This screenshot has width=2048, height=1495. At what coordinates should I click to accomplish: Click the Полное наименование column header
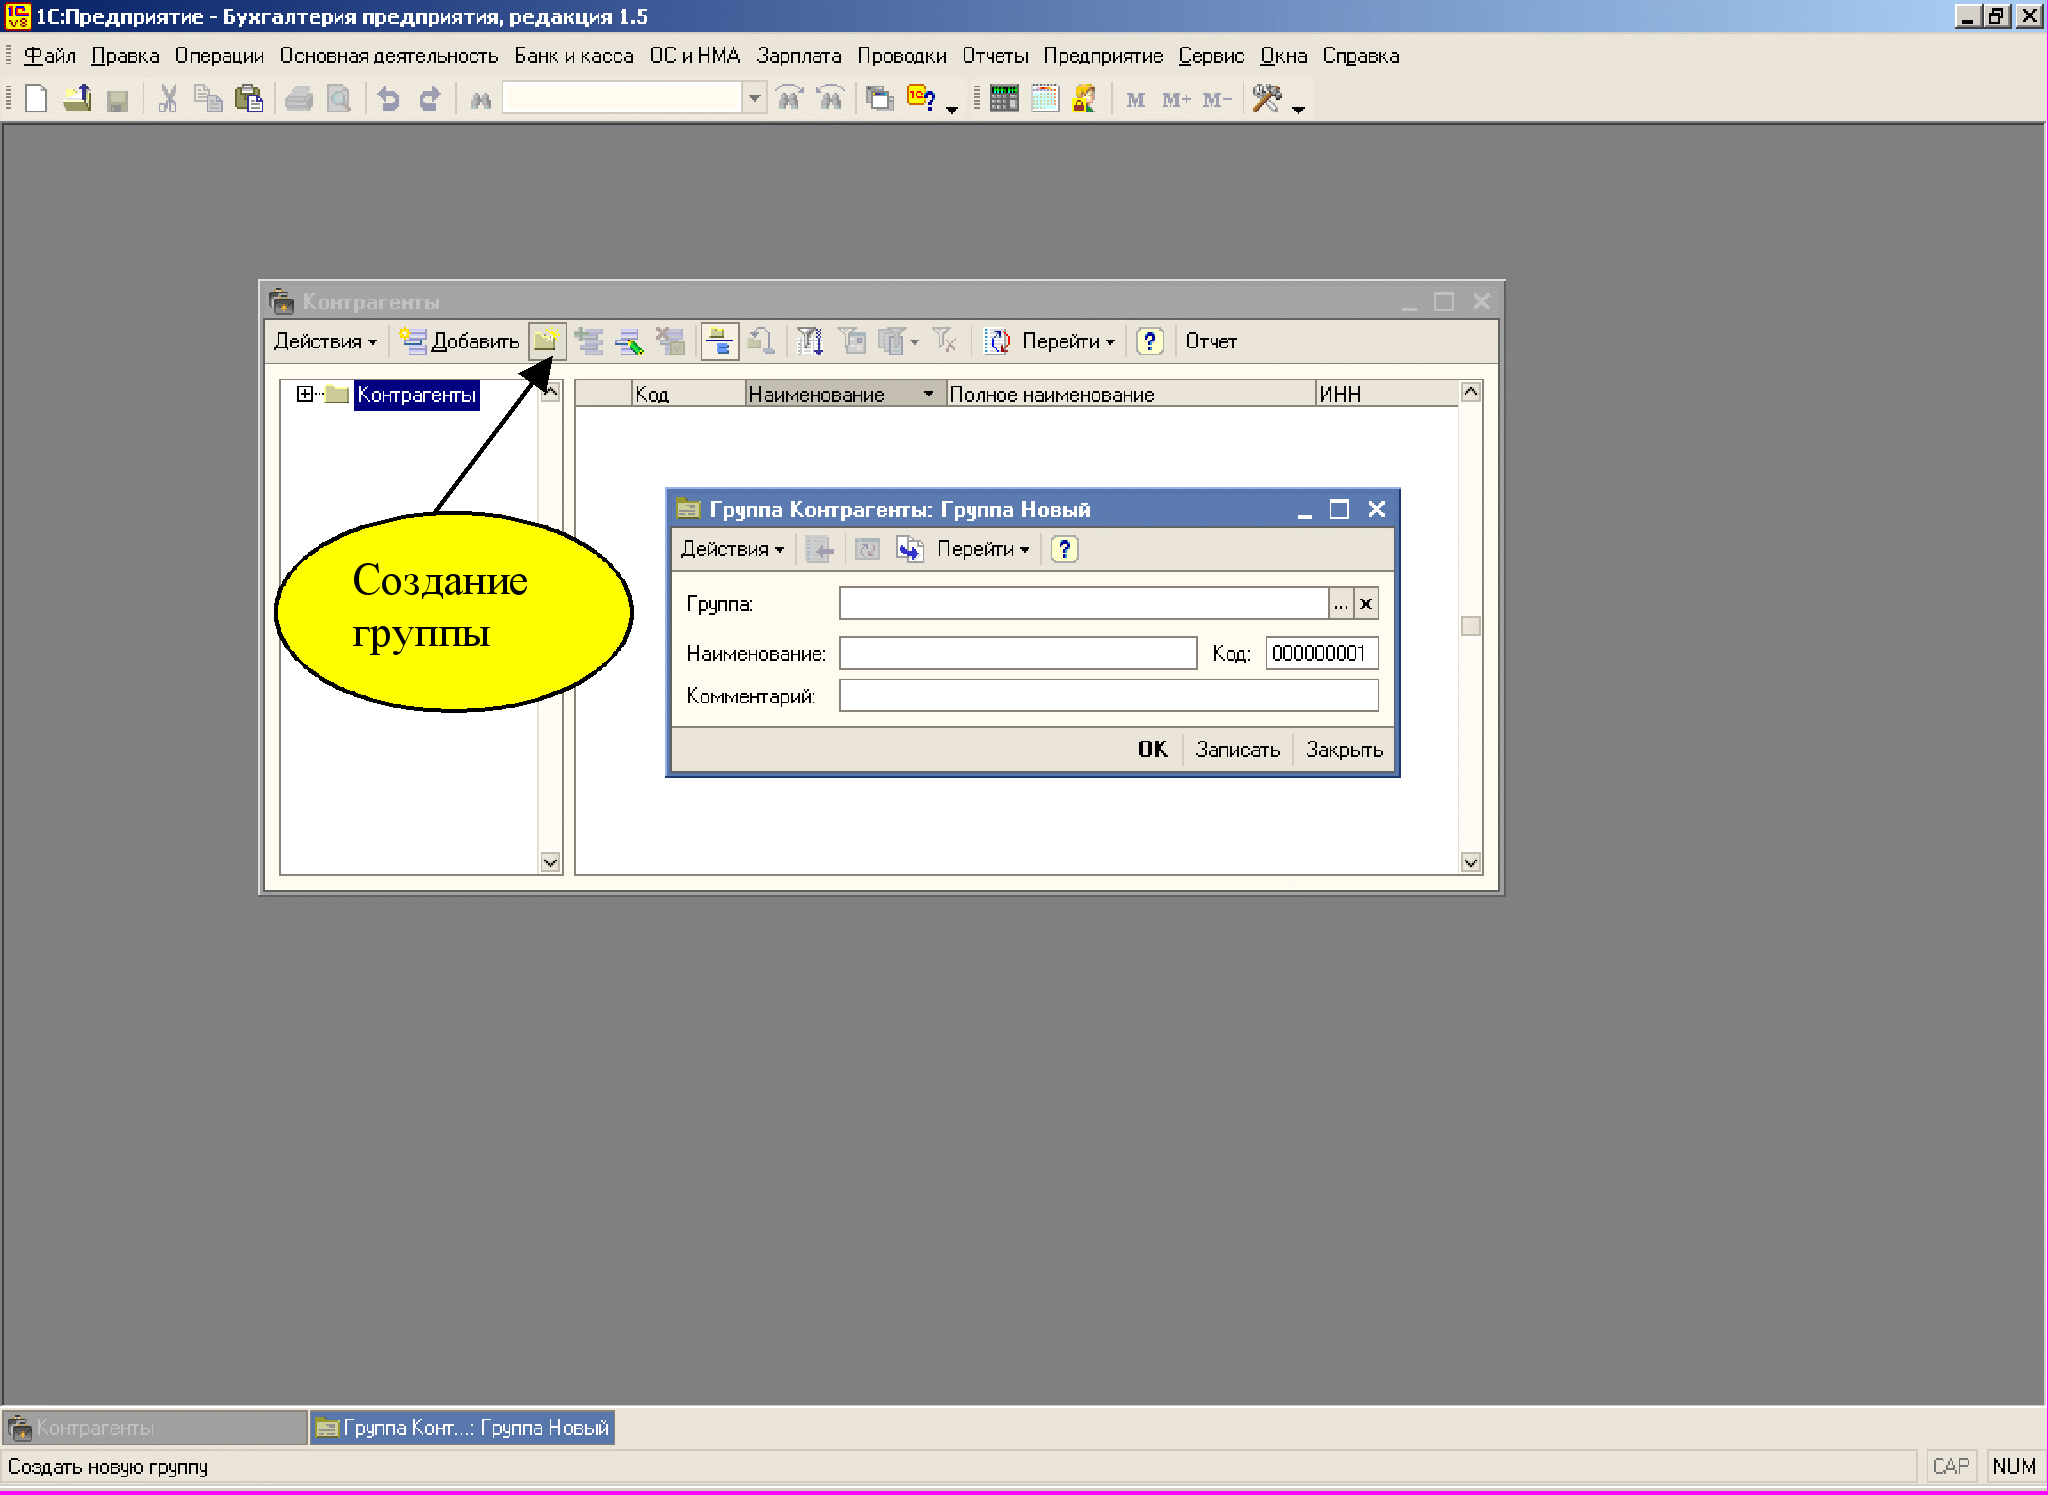pos(1131,394)
